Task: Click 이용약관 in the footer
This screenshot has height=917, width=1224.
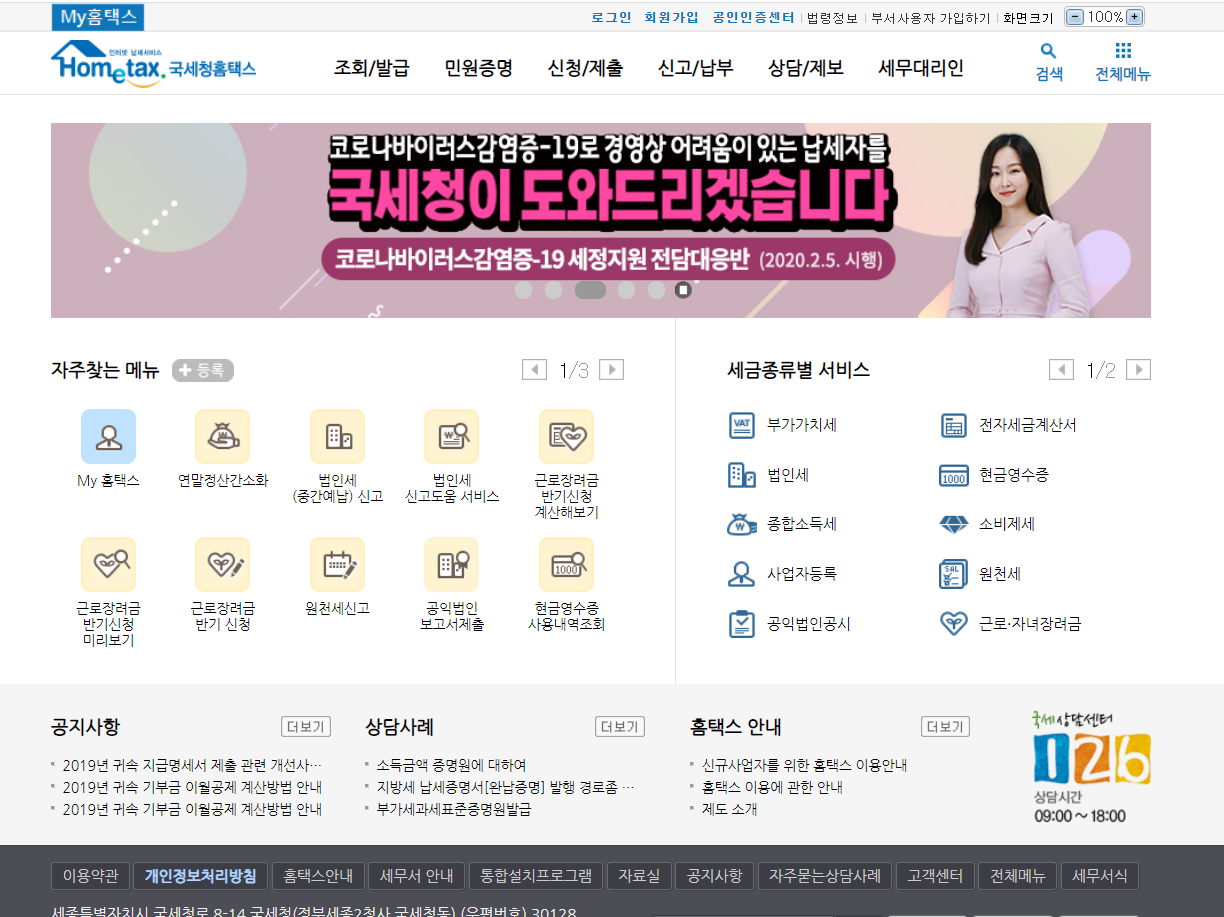Action: [90, 876]
